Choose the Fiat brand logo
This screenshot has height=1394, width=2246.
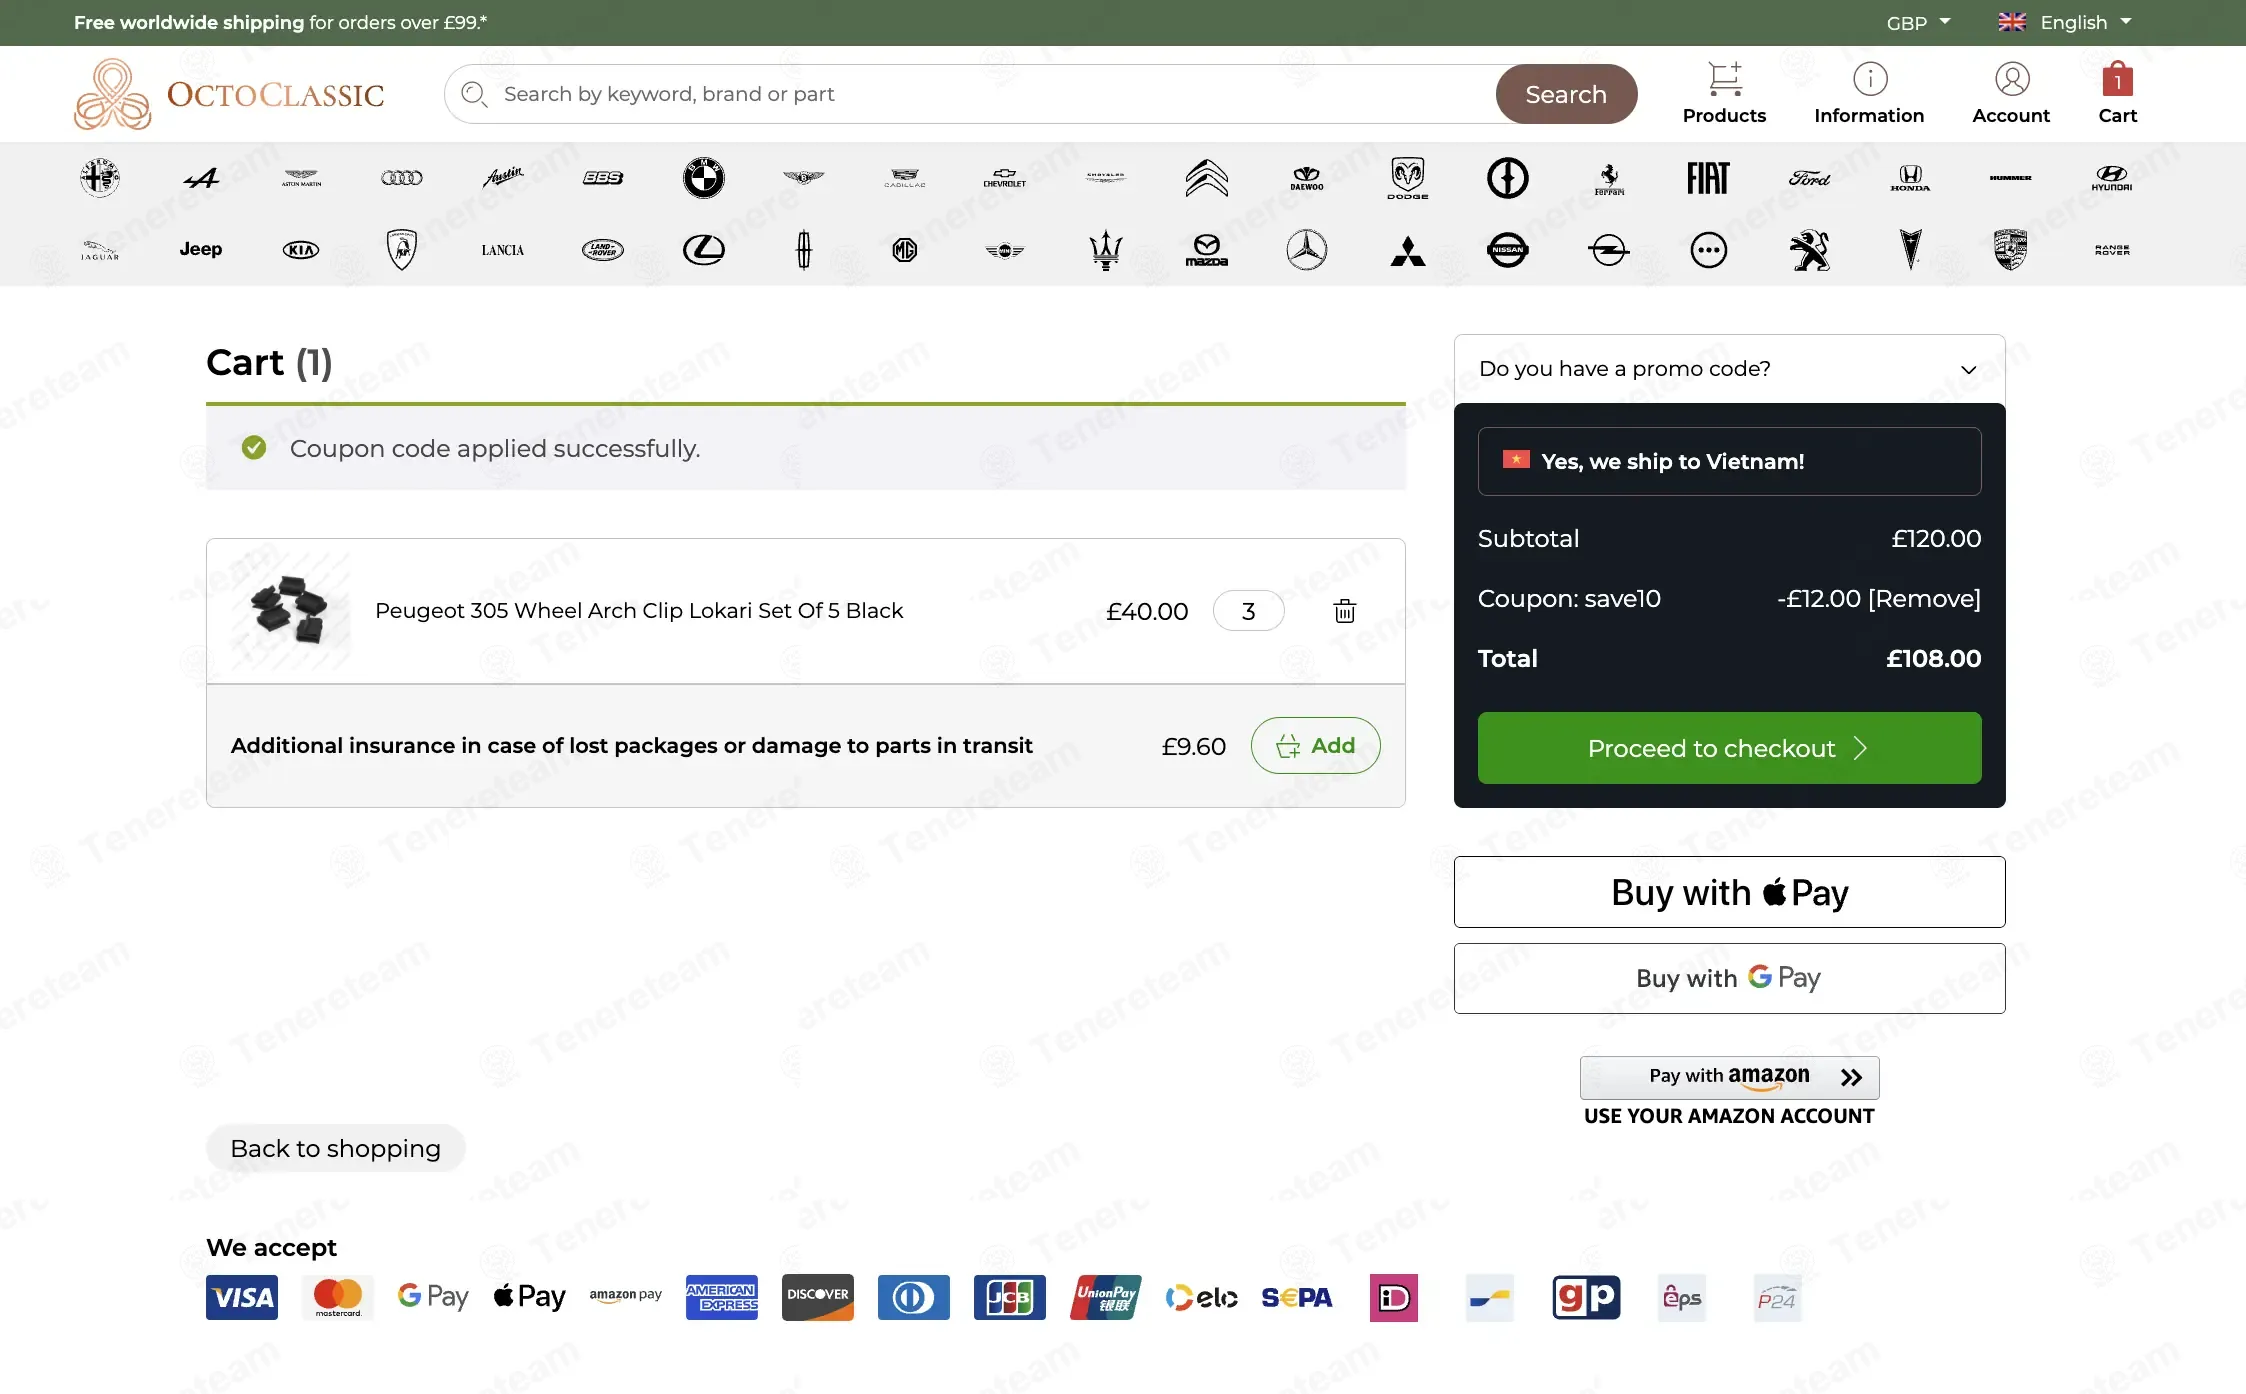pos(1708,178)
